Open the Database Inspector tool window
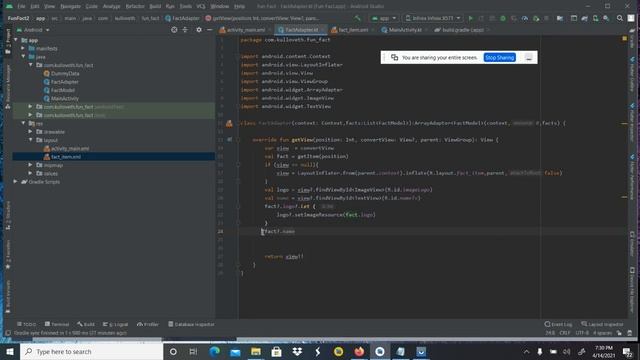The image size is (640, 360). [x=191, y=324]
